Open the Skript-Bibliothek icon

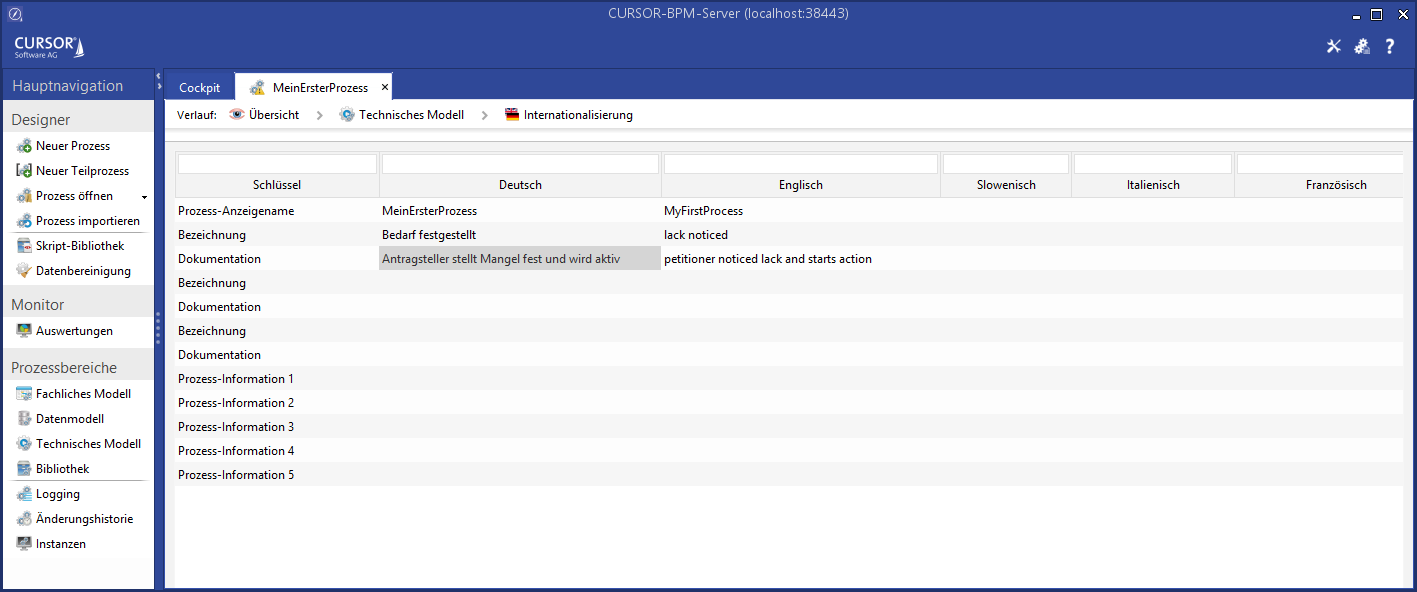(x=25, y=246)
